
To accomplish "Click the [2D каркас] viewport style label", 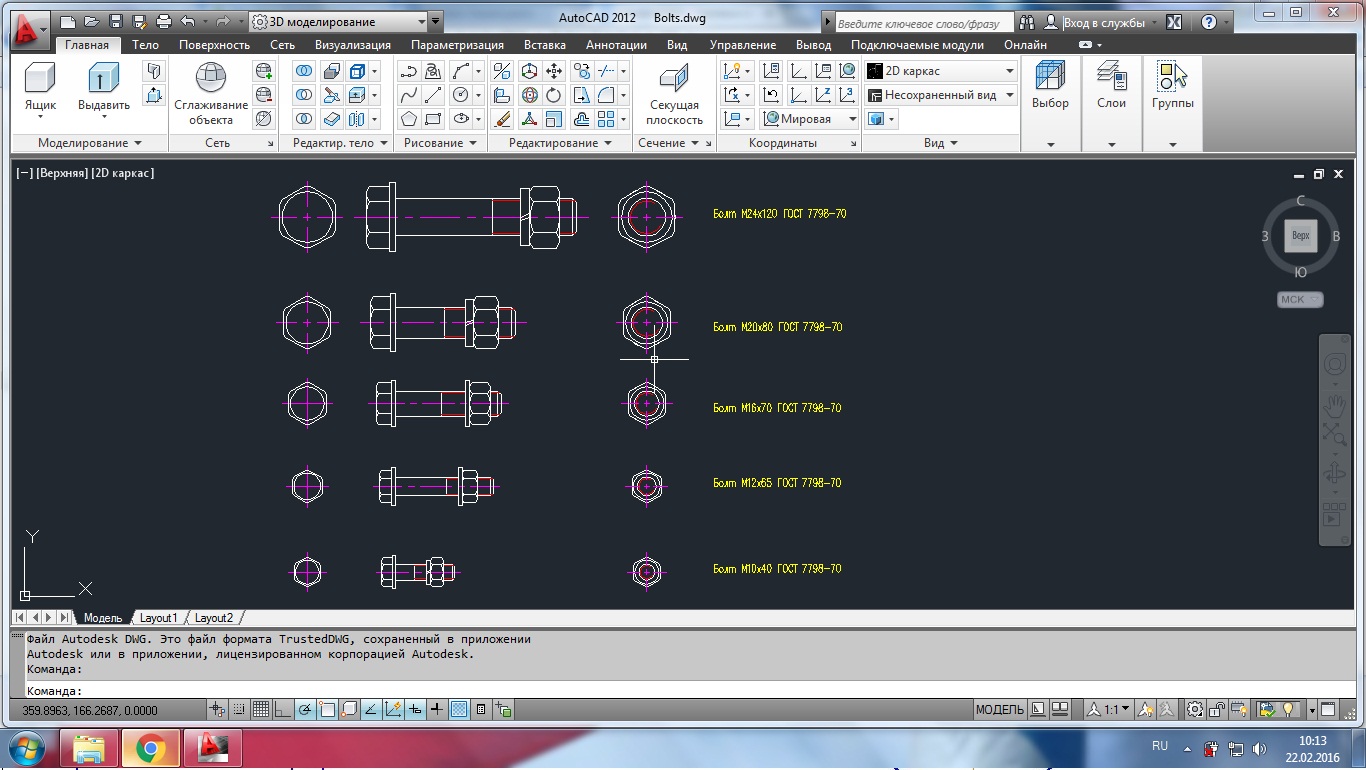I will pyautogui.click(x=122, y=173).
